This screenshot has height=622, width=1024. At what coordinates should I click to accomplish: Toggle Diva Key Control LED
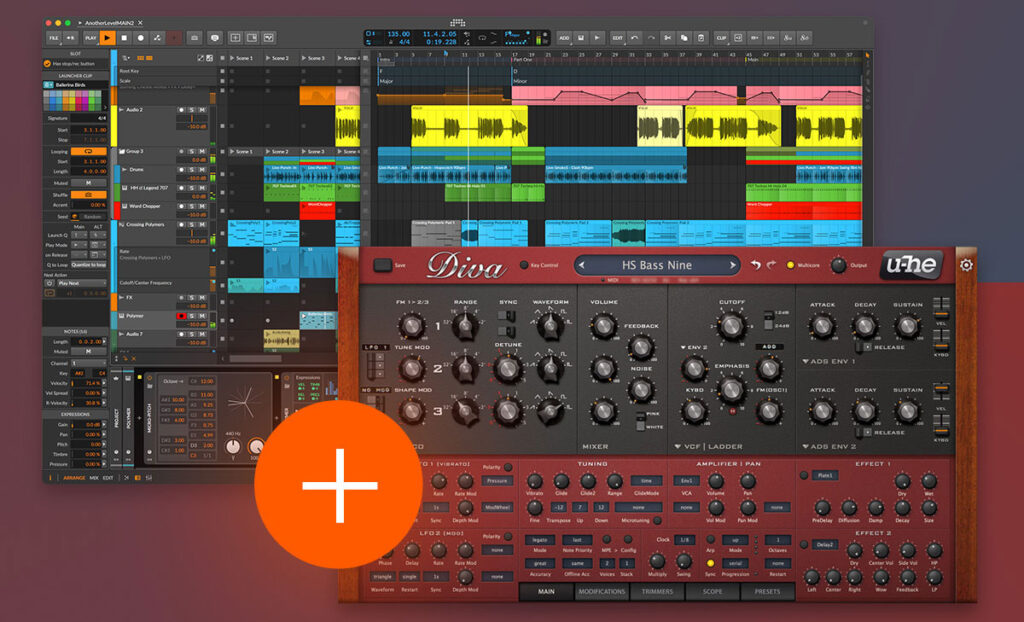pos(524,265)
